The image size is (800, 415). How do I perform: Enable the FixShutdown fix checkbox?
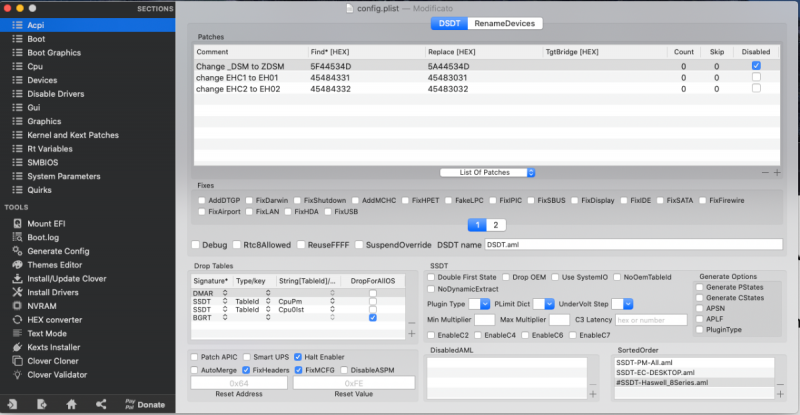298,201
